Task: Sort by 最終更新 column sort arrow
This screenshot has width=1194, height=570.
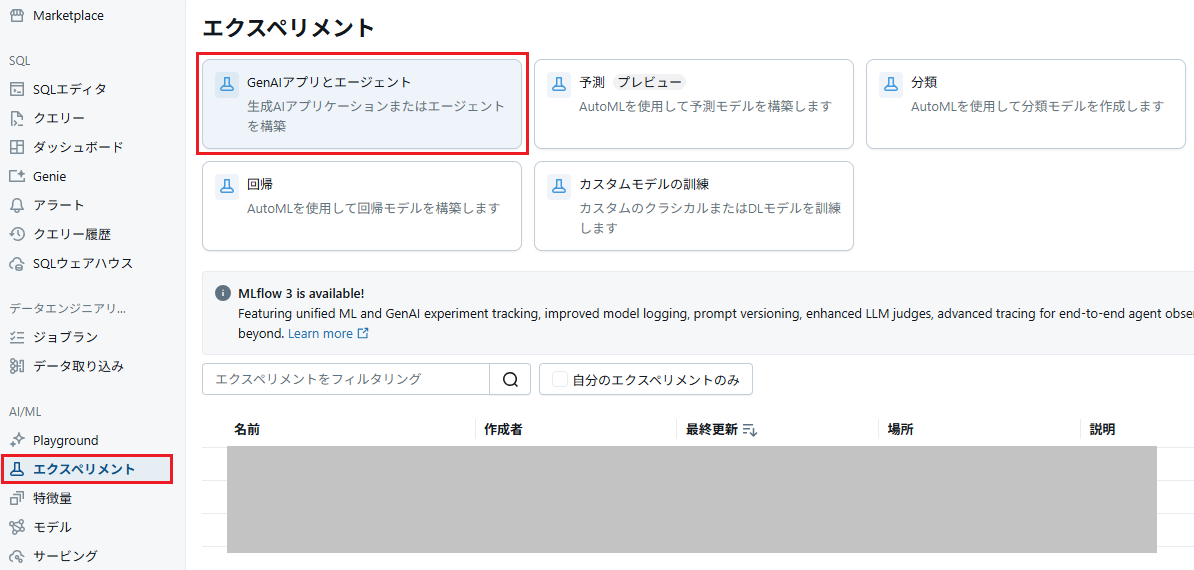Action: pos(750,430)
